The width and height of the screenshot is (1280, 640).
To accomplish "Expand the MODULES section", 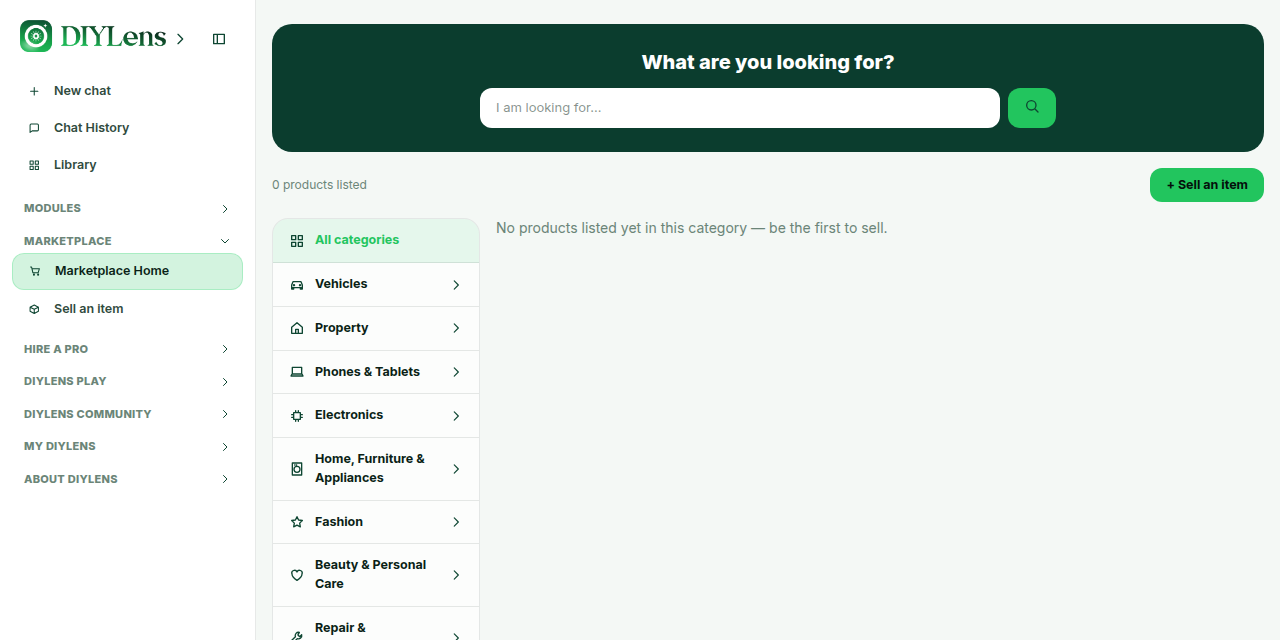I will (225, 209).
